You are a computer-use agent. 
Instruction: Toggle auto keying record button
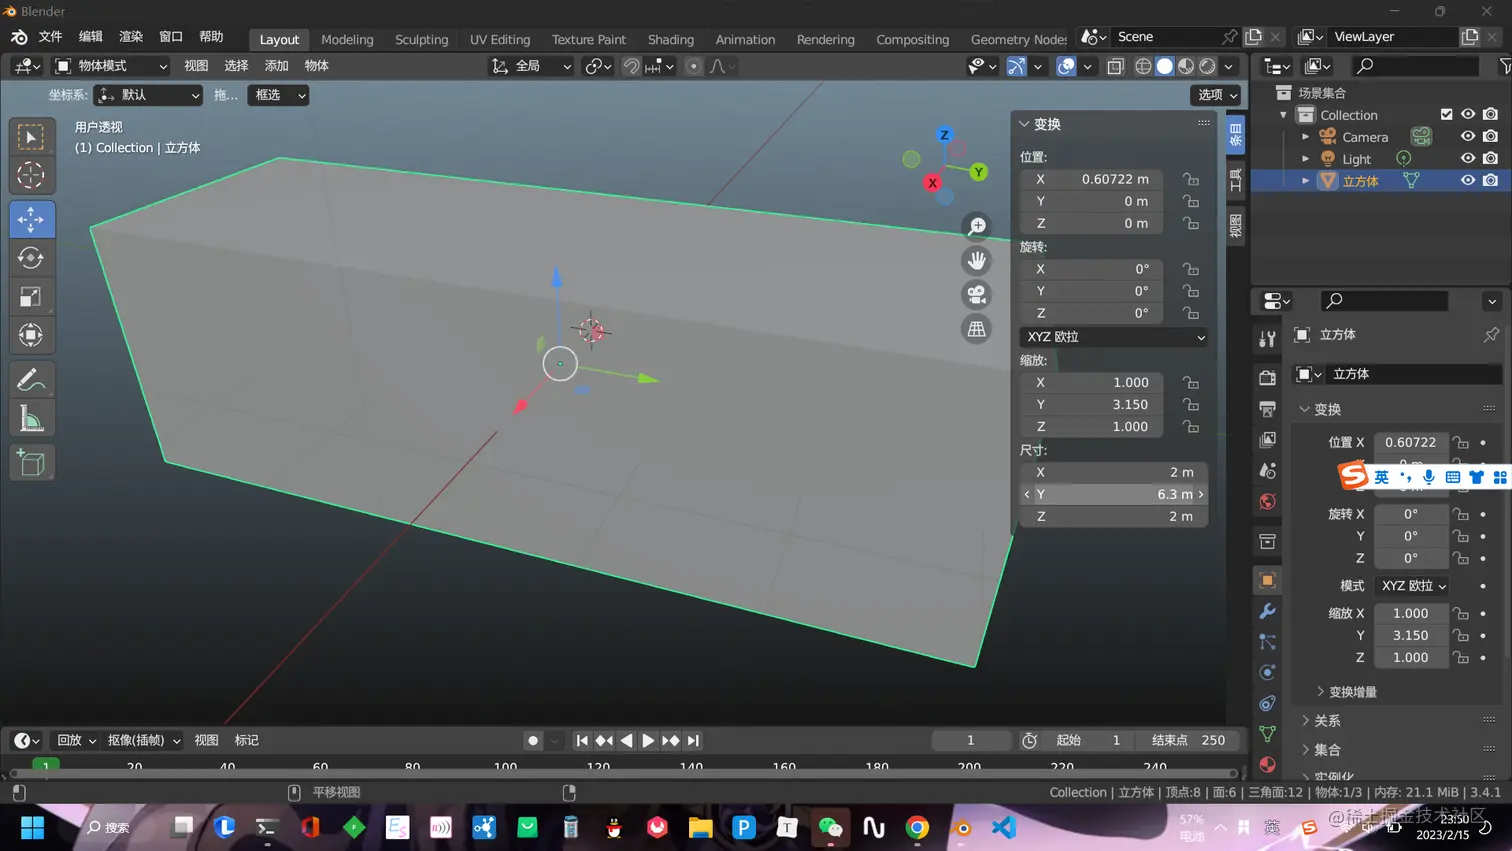pos(533,741)
